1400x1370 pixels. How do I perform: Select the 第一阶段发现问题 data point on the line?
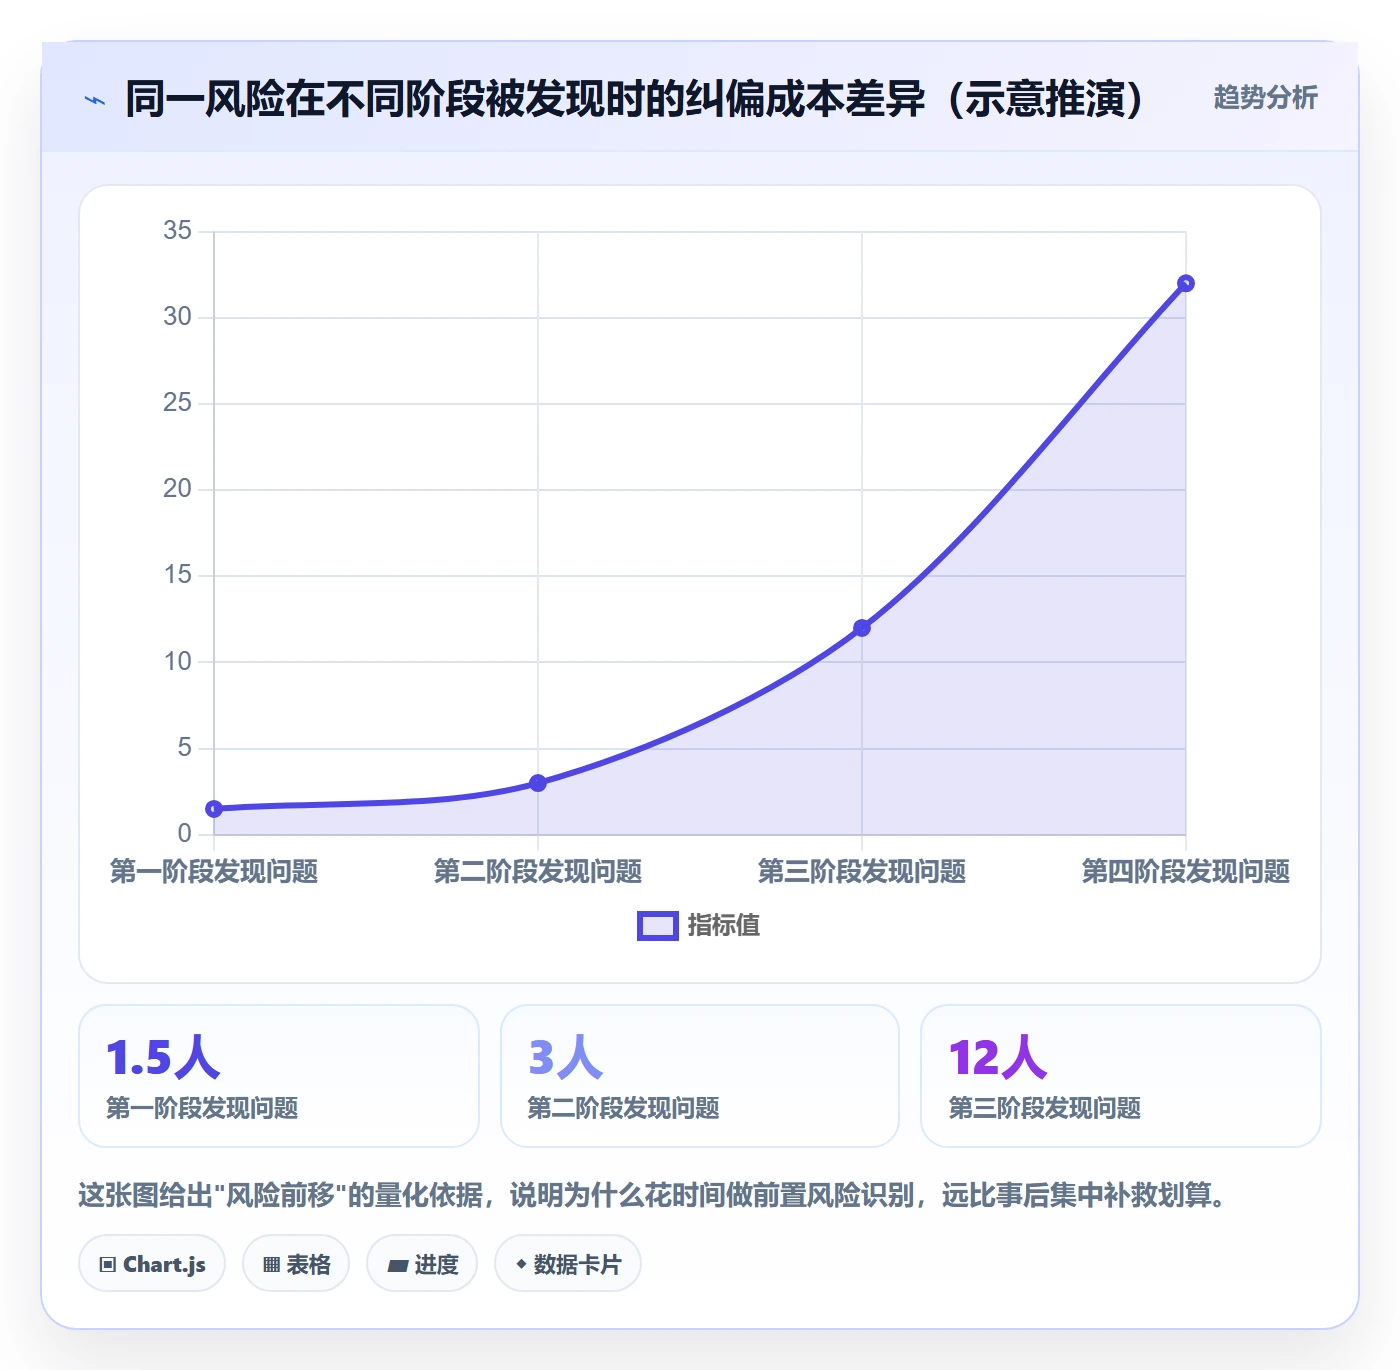coord(214,809)
